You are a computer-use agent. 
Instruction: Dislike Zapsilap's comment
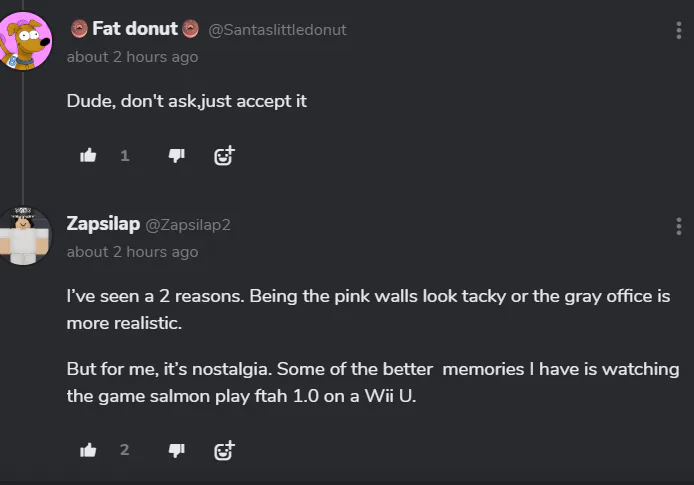click(176, 450)
